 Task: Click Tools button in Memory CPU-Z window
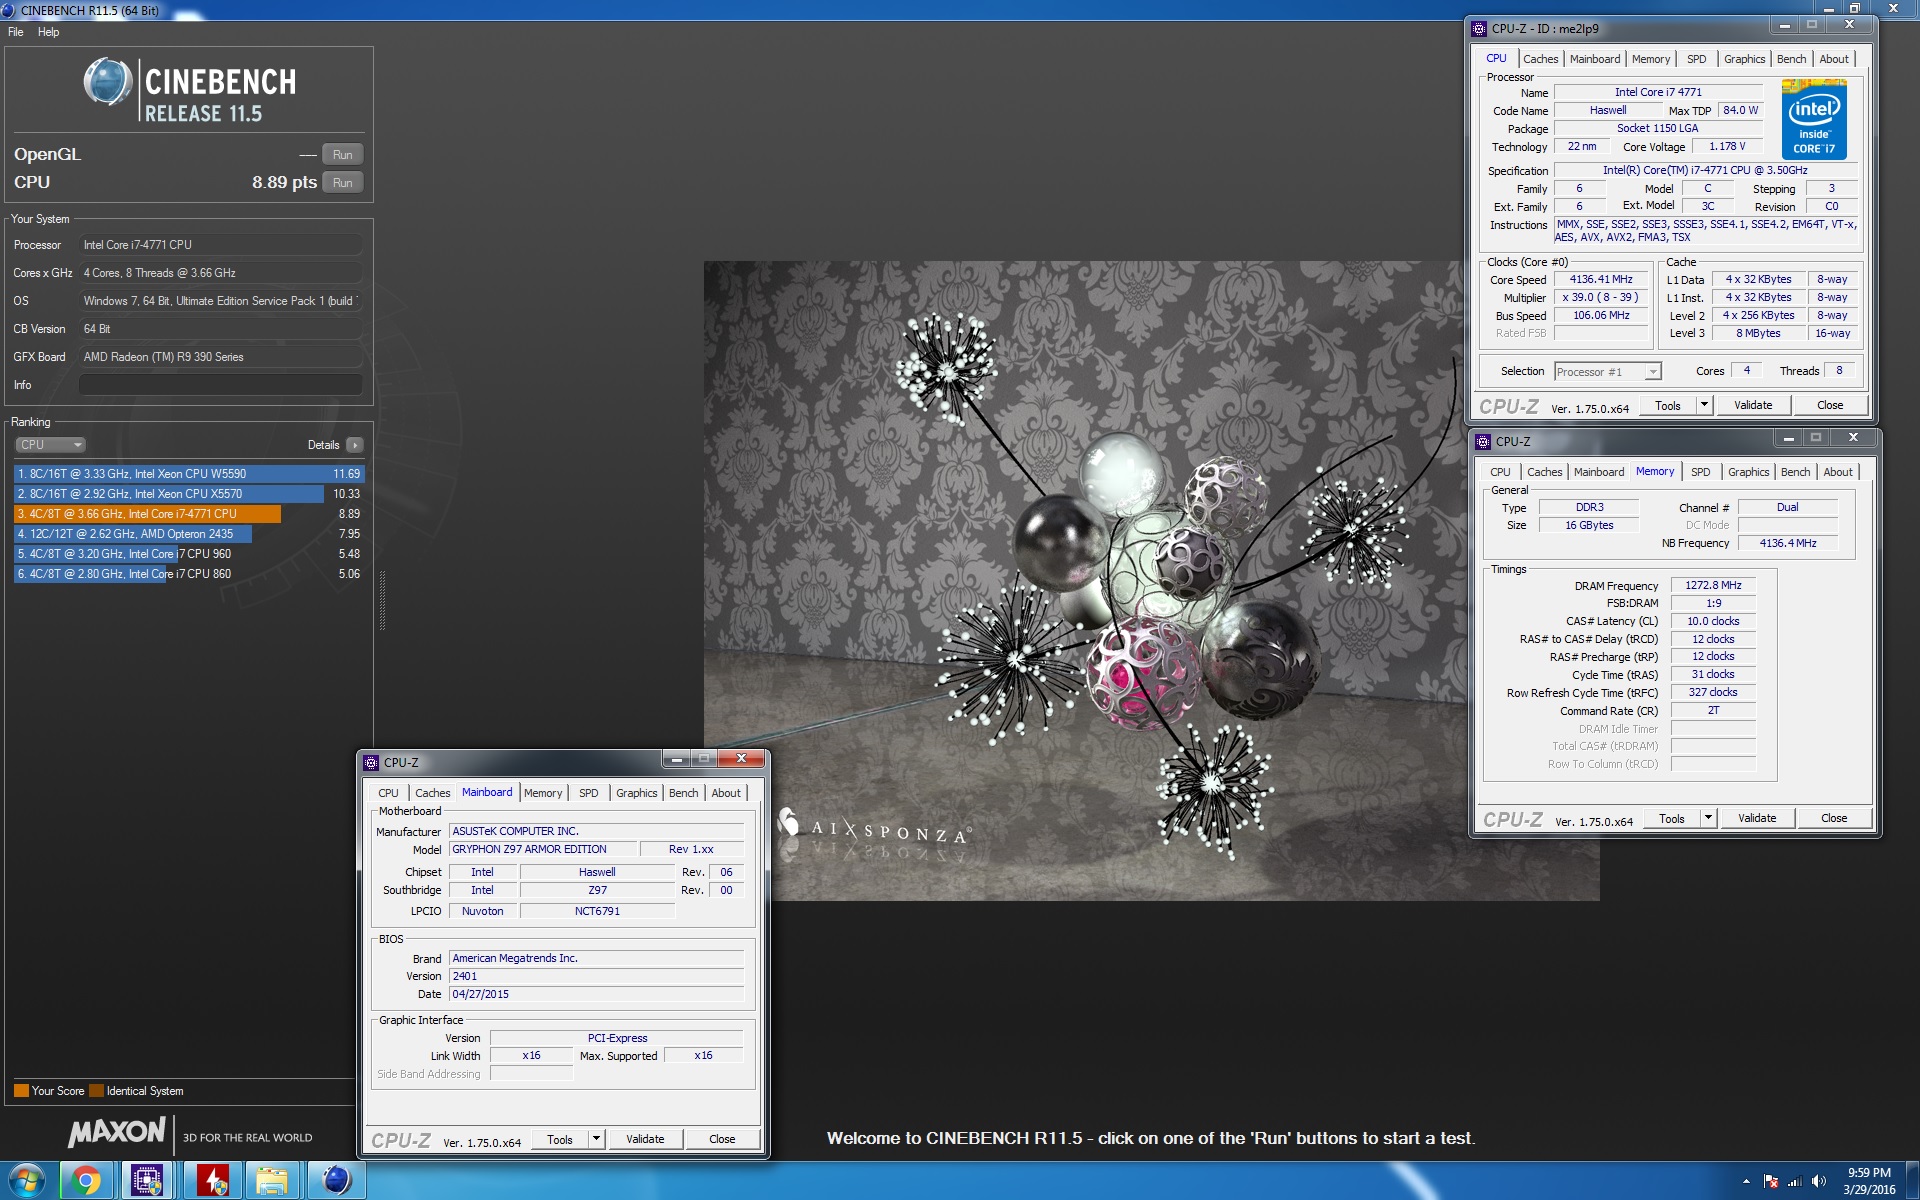[1671, 818]
